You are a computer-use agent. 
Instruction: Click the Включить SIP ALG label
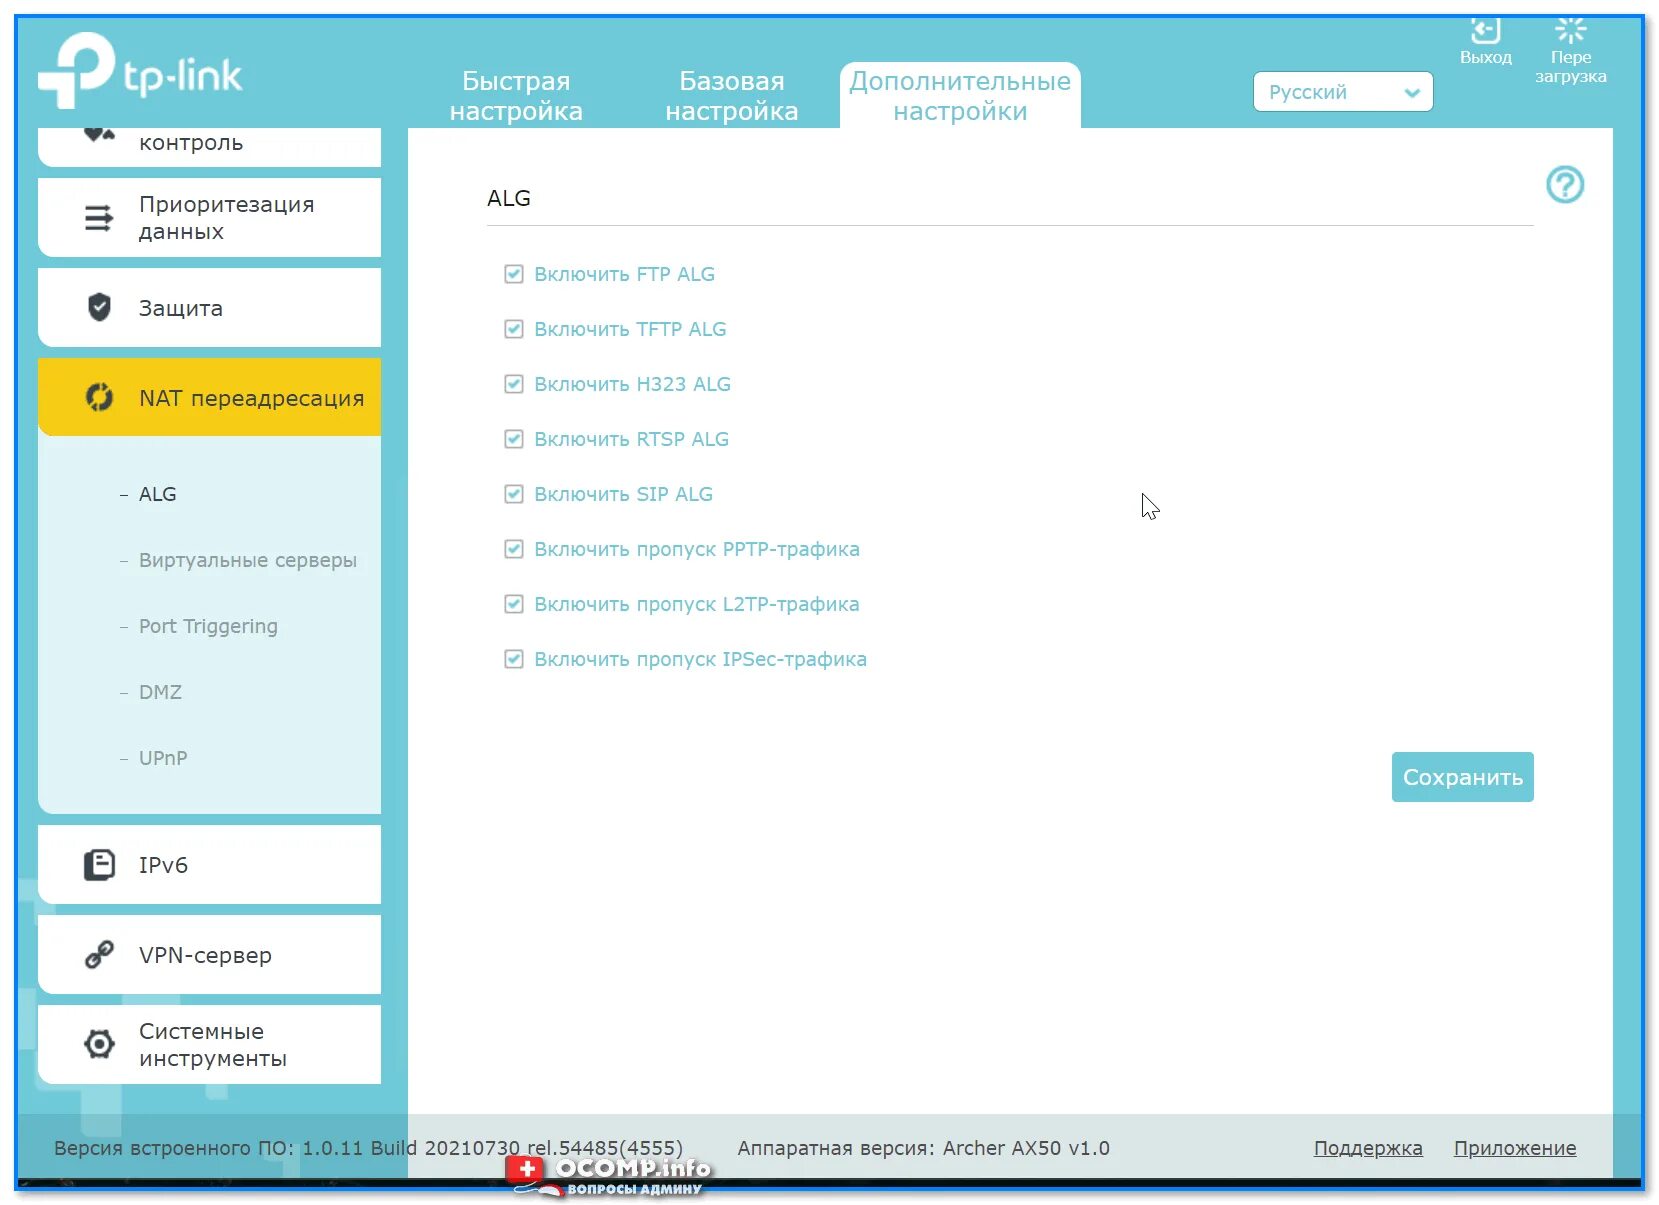coord(623,494)
